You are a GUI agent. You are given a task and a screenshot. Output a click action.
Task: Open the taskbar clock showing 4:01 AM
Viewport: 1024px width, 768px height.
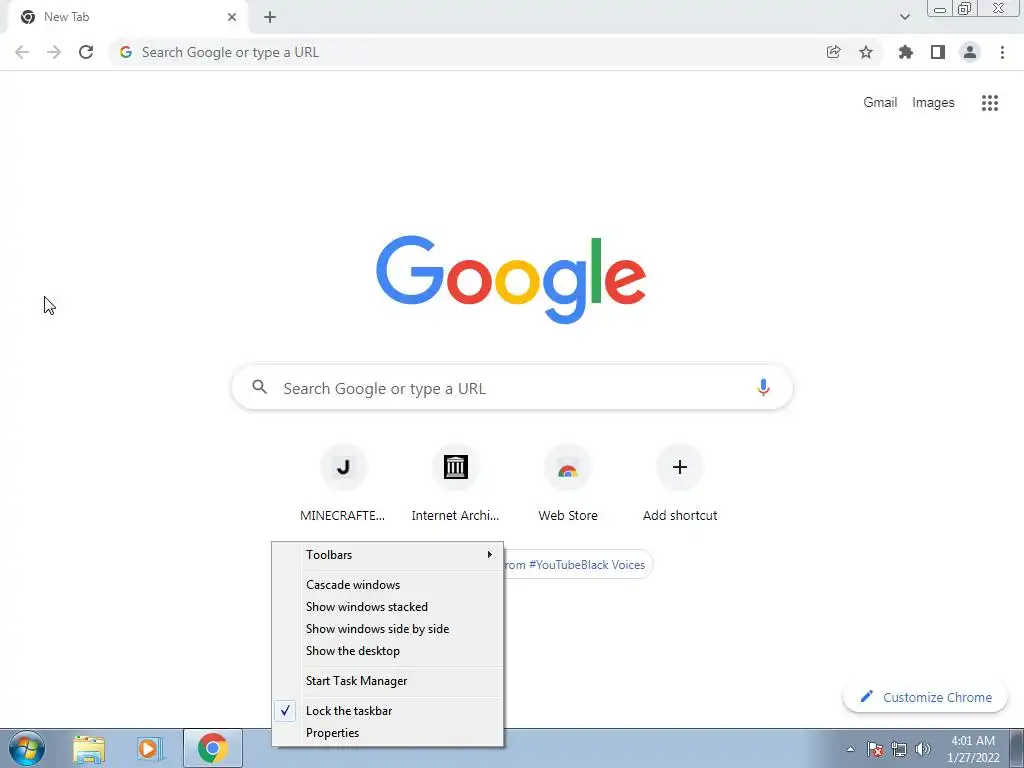point(973,749)
